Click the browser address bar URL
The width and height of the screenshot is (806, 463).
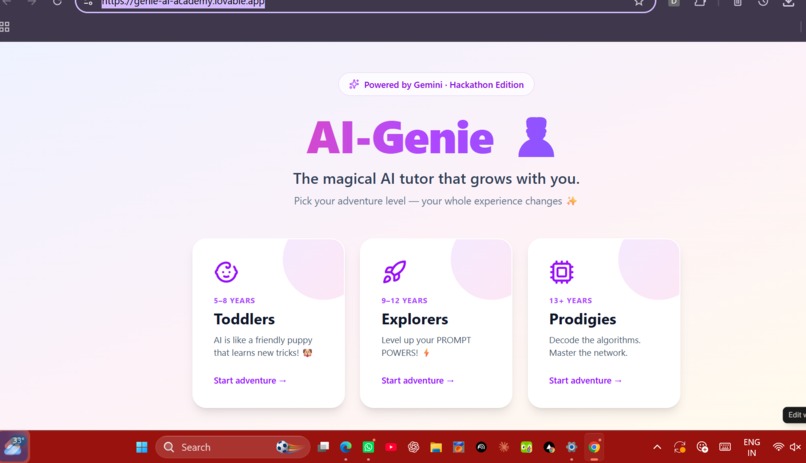183,3
